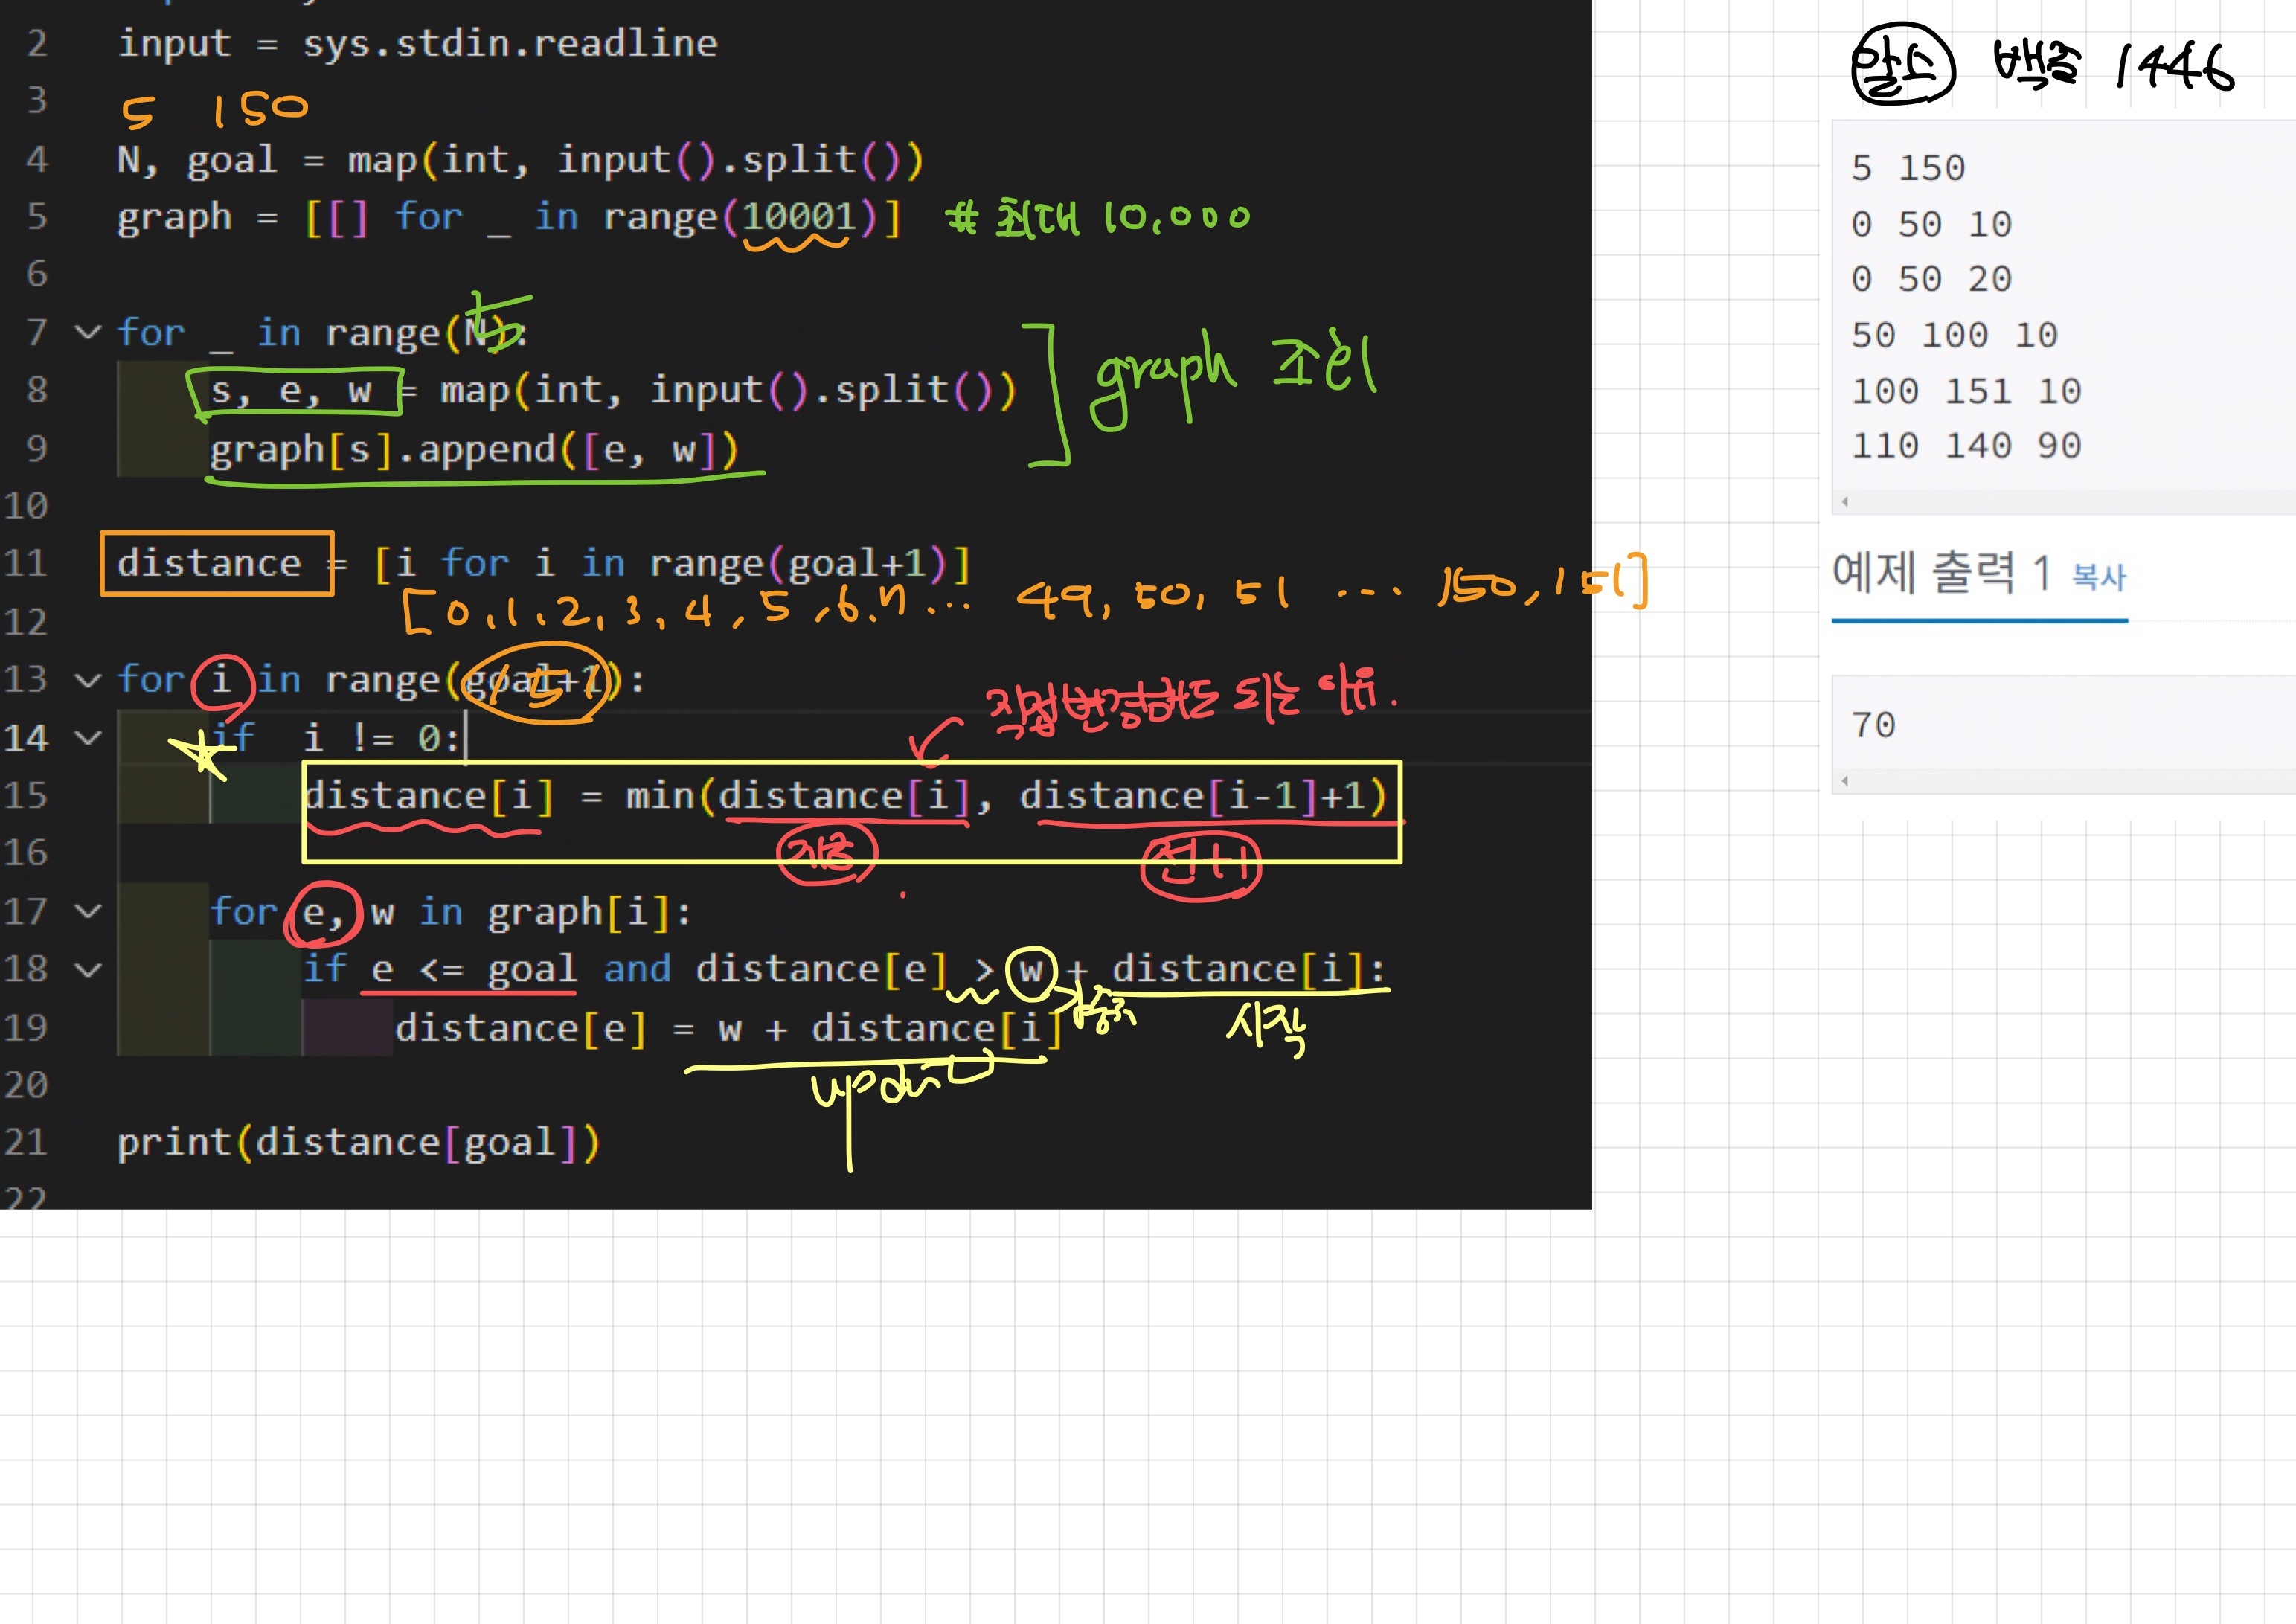Click print(distance[goal]) statement
This screenshot has width=2296, height=1624.
[357, 1142]
